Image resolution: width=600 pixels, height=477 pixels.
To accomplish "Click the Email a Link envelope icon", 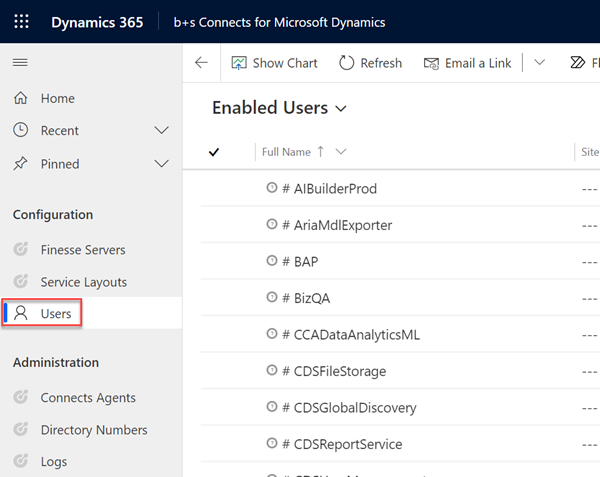I will [431, 63].
